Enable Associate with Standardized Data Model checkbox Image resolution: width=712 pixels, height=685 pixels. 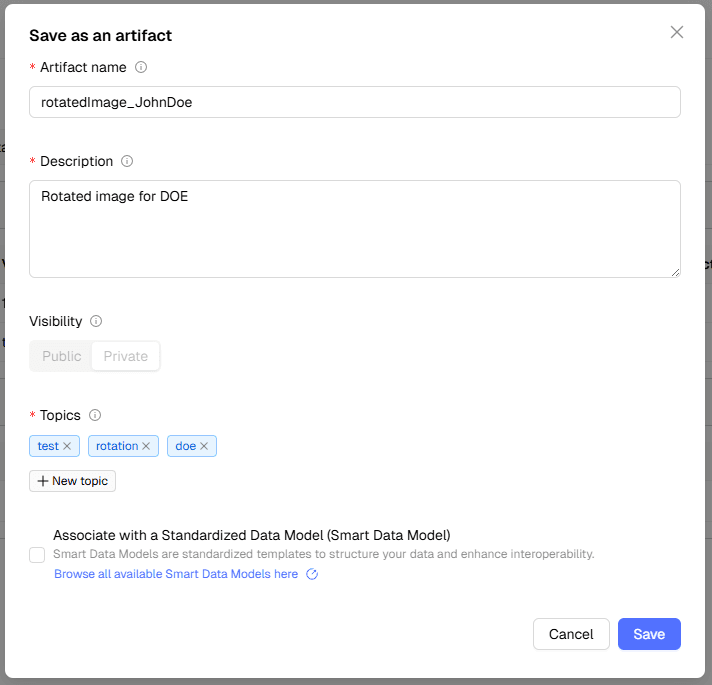[x=37, y=555]
